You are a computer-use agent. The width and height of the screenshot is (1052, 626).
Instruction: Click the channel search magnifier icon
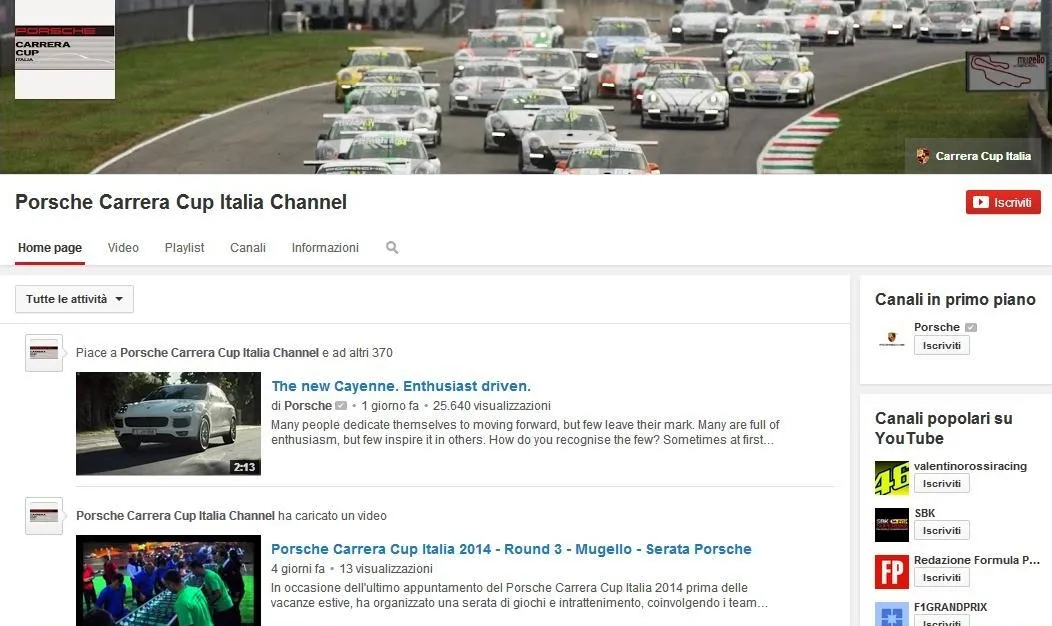[392, 248]
